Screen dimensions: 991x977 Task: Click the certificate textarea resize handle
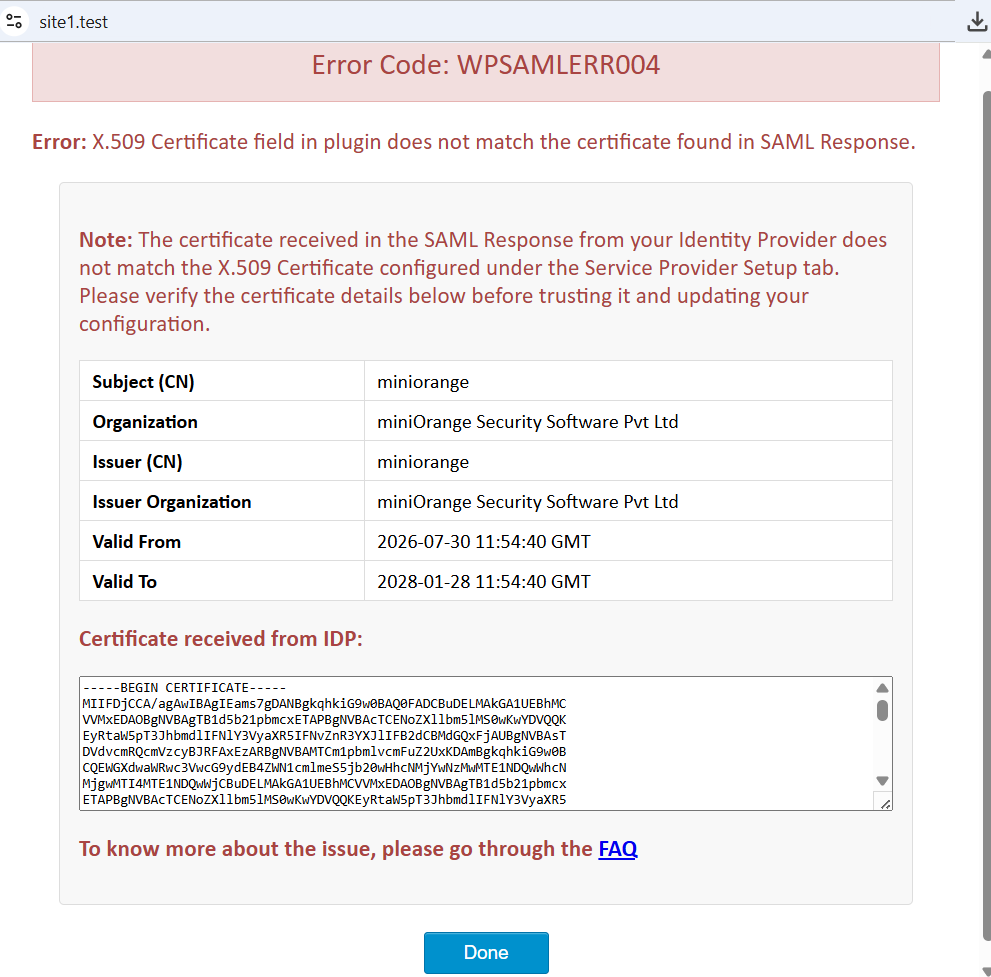[885, 803]
